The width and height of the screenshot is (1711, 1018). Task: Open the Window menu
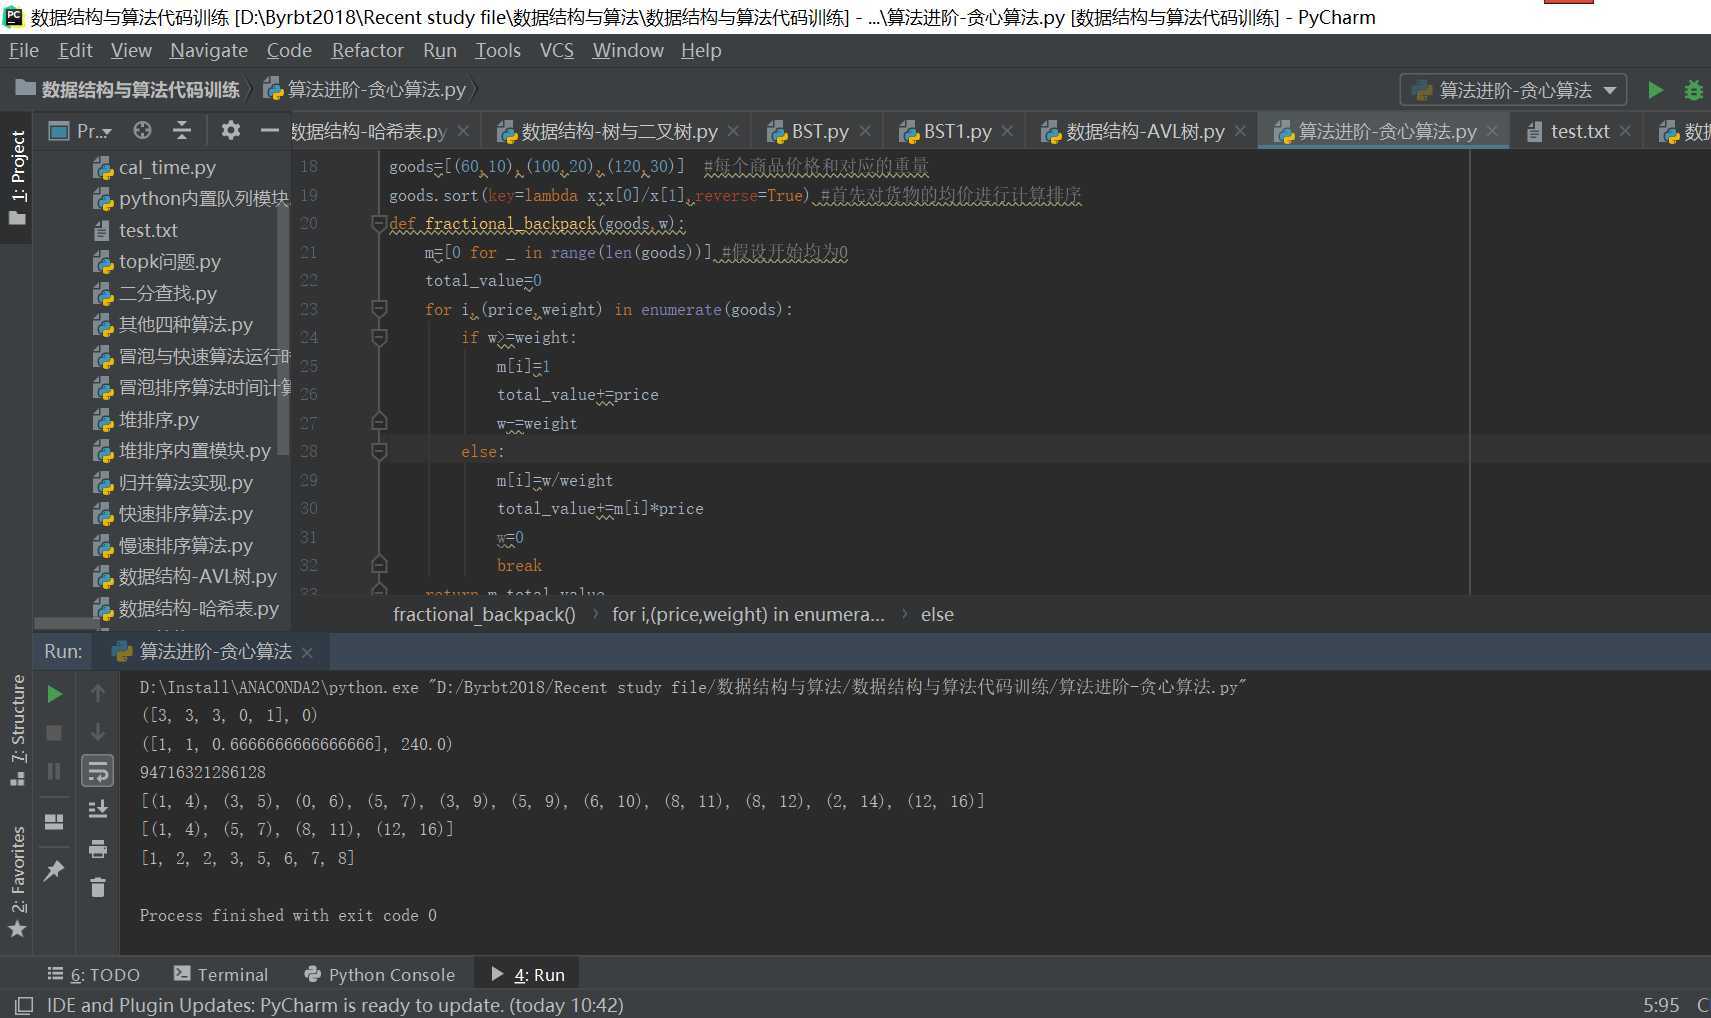pyautogui.click(x=628, y=50)
